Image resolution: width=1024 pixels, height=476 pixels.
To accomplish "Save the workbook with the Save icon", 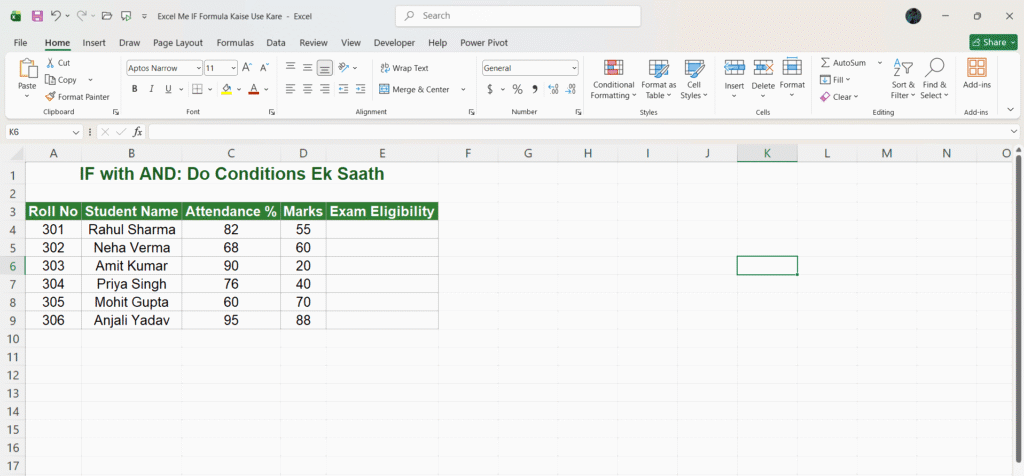I will 37,16.
